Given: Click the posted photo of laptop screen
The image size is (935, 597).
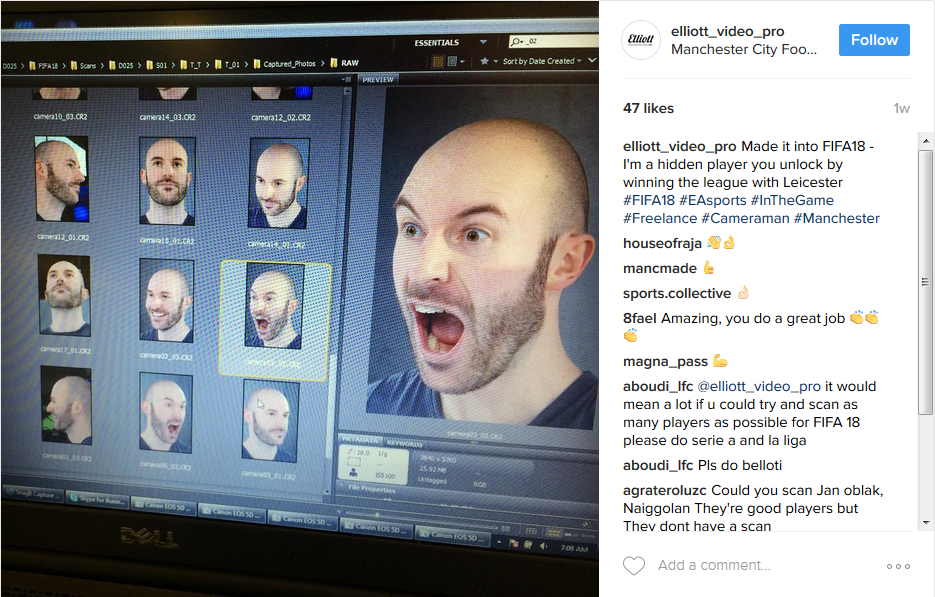Looking at the screenshot, I should pyautogui.click(x=299, y=298).
